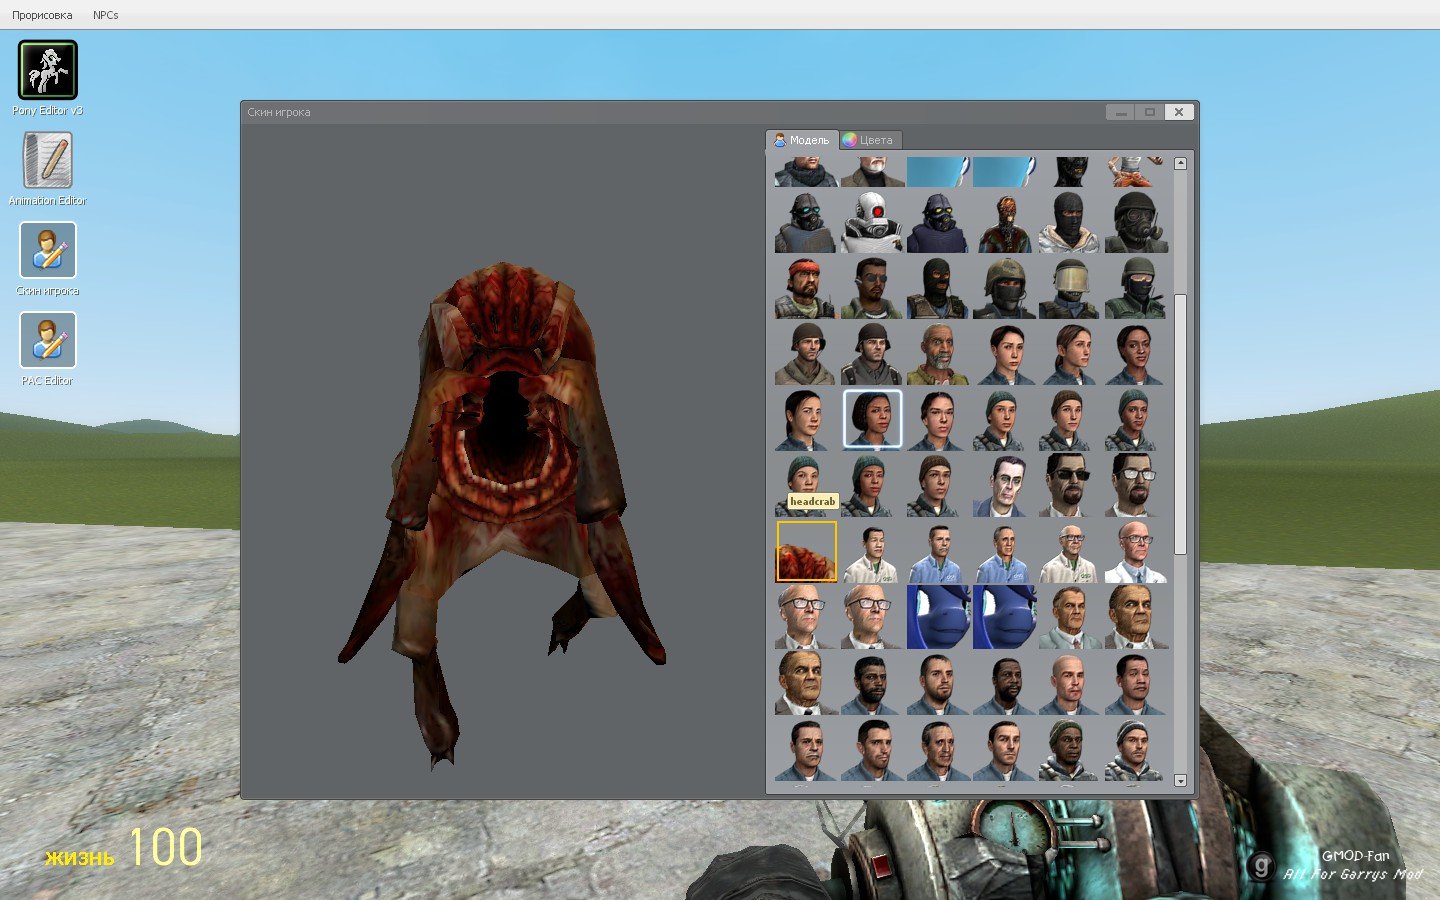Select the rebel in gray striped beanie
The image size is (1440, 900).
[x=1136, y=750]
